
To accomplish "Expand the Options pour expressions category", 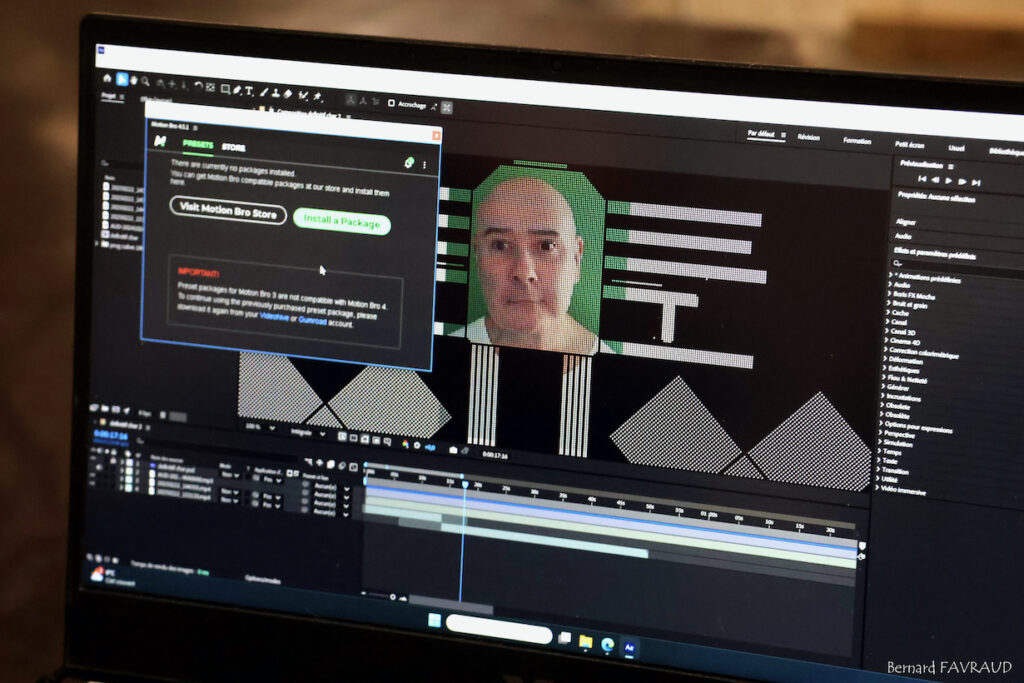I will click(x=883, y=424).
